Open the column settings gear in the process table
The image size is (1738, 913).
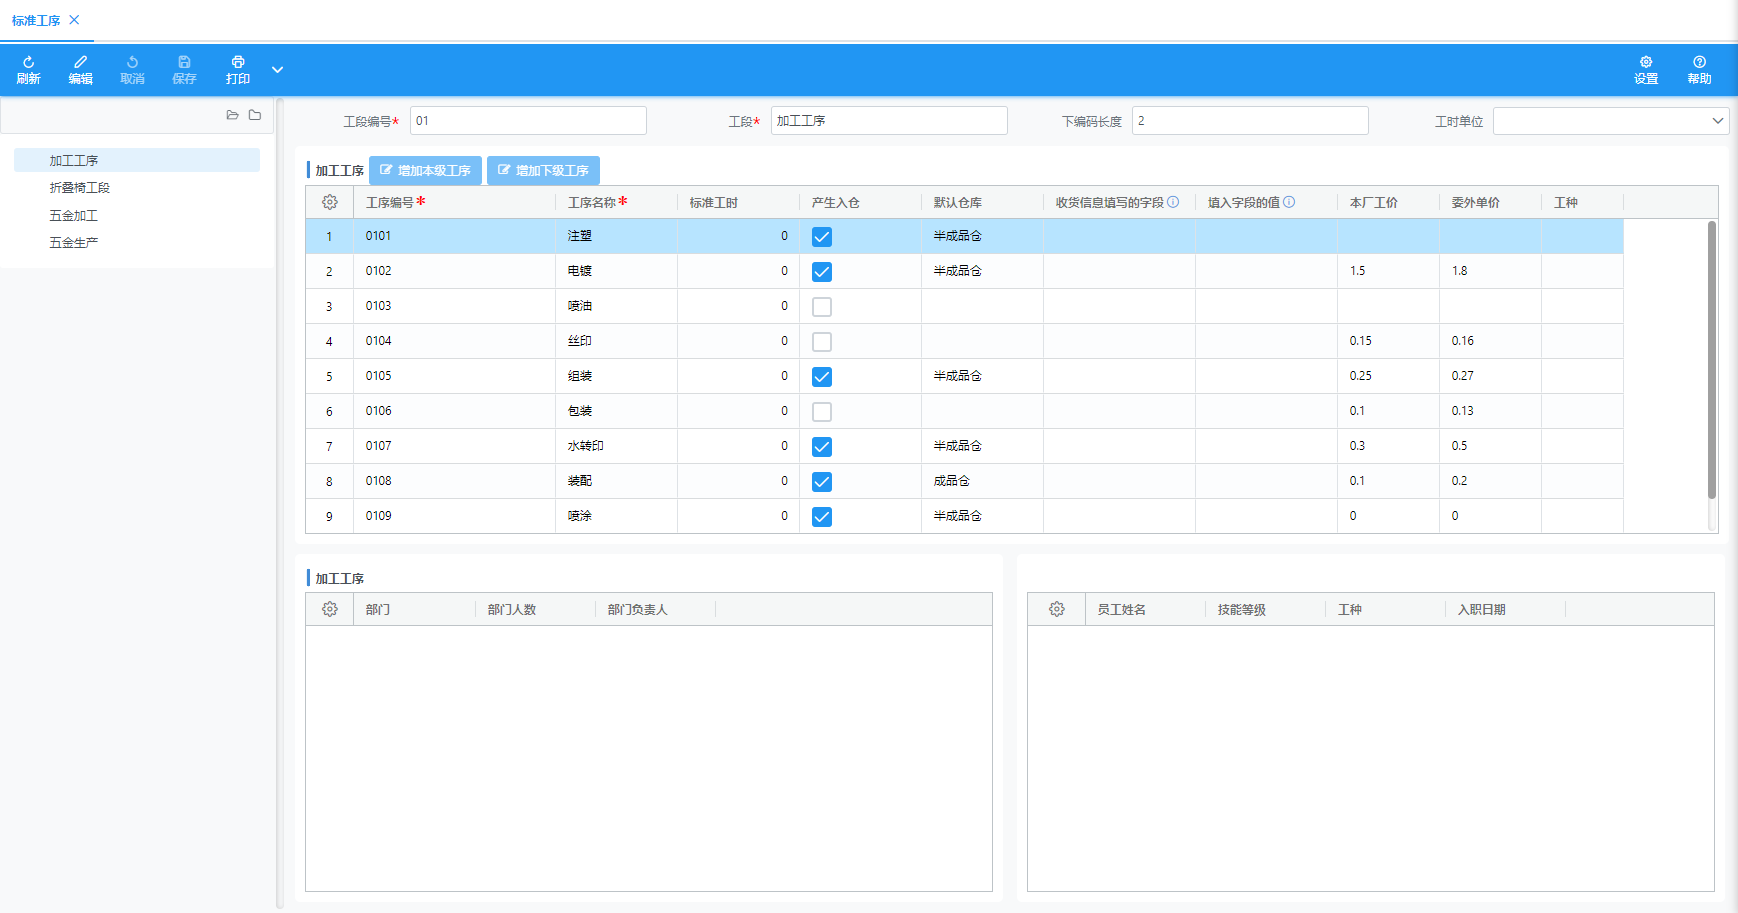pyautogui.click(x=330, y=202)
